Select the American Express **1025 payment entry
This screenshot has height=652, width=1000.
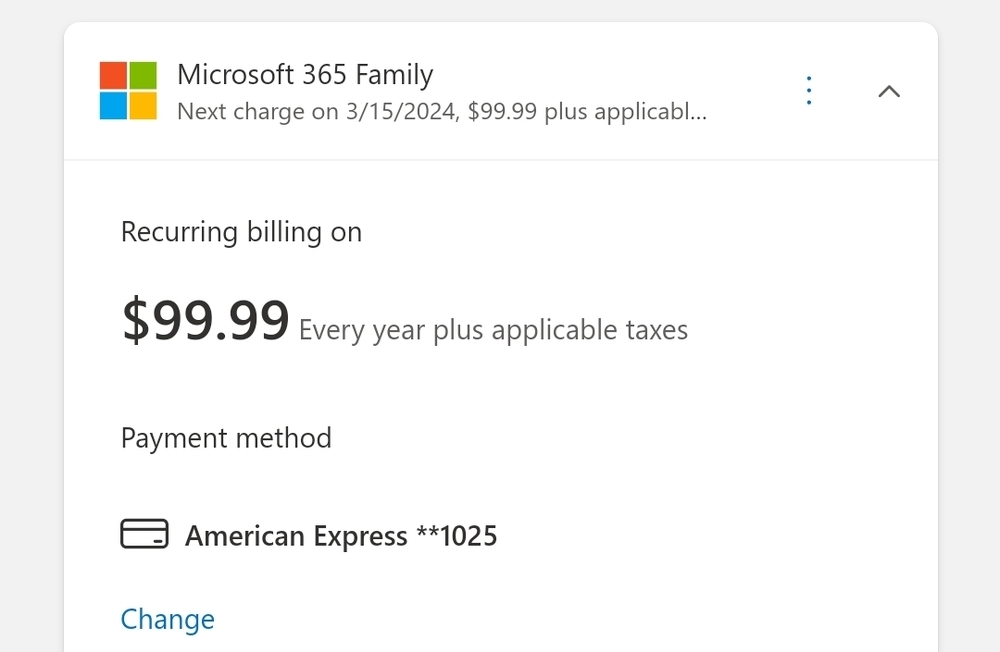(340, 535)
